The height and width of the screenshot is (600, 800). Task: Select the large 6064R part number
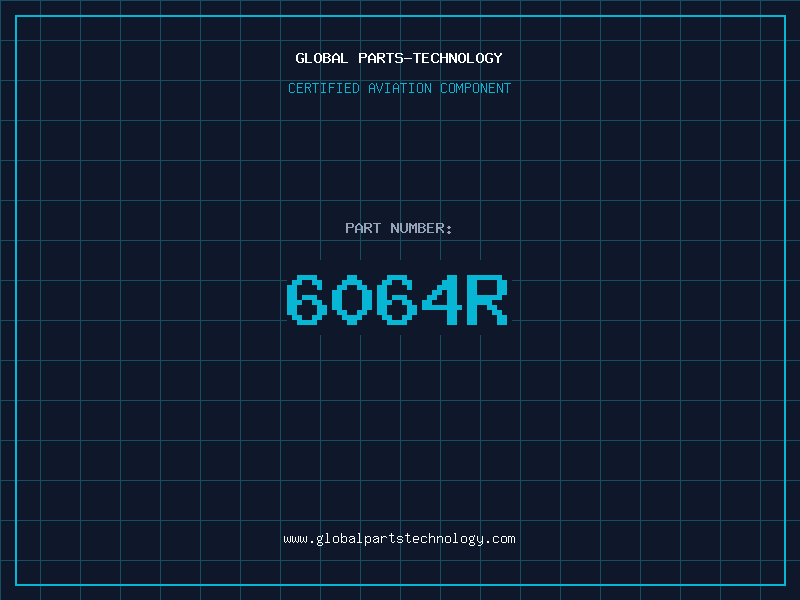(x=399, y=300)
